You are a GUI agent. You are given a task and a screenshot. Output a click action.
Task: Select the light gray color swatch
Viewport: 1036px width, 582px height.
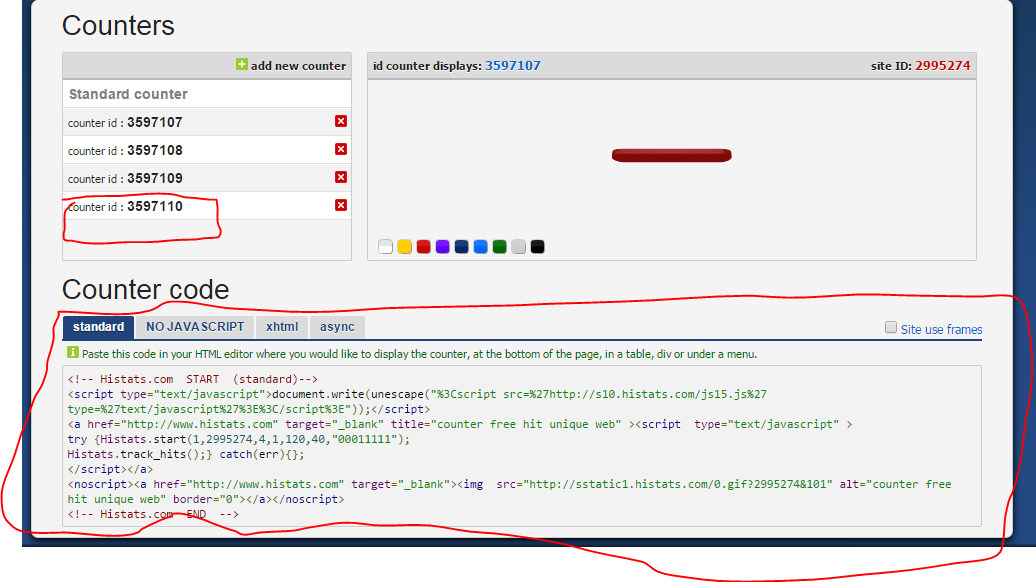(519, 247)
